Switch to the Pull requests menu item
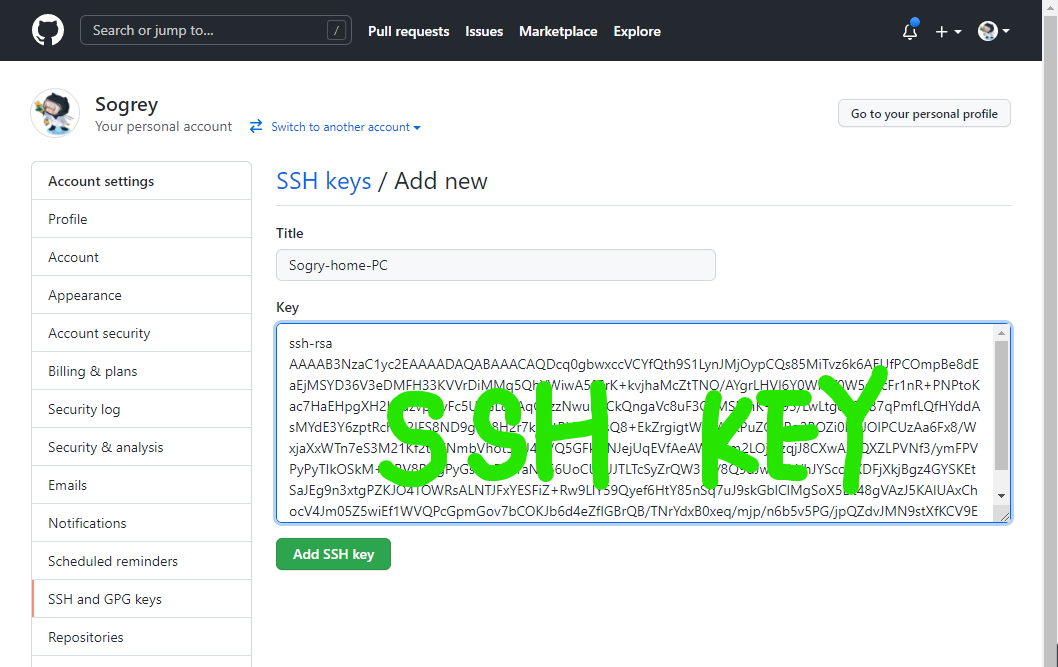The height and width of the screenshot is (667, 1058). (408, 31)
